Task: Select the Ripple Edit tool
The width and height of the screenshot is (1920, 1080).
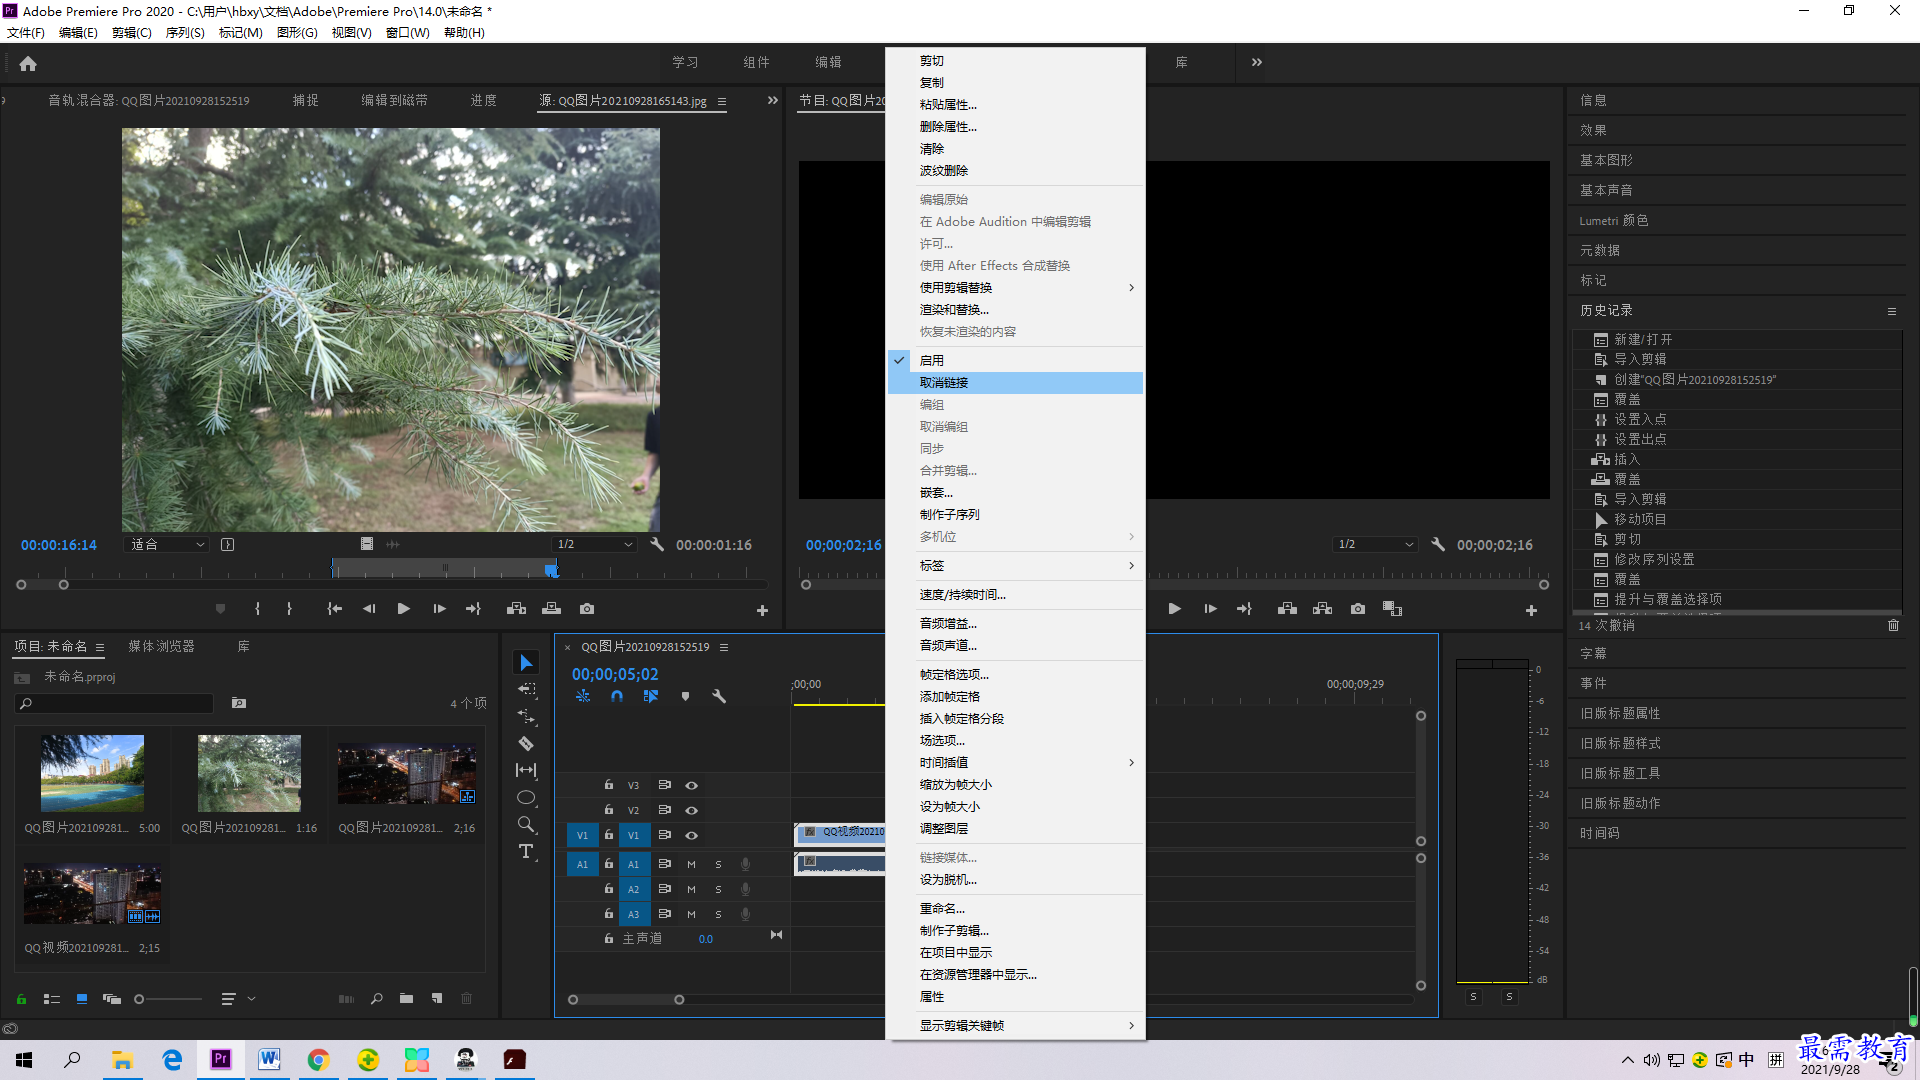Action: [526, 717]
